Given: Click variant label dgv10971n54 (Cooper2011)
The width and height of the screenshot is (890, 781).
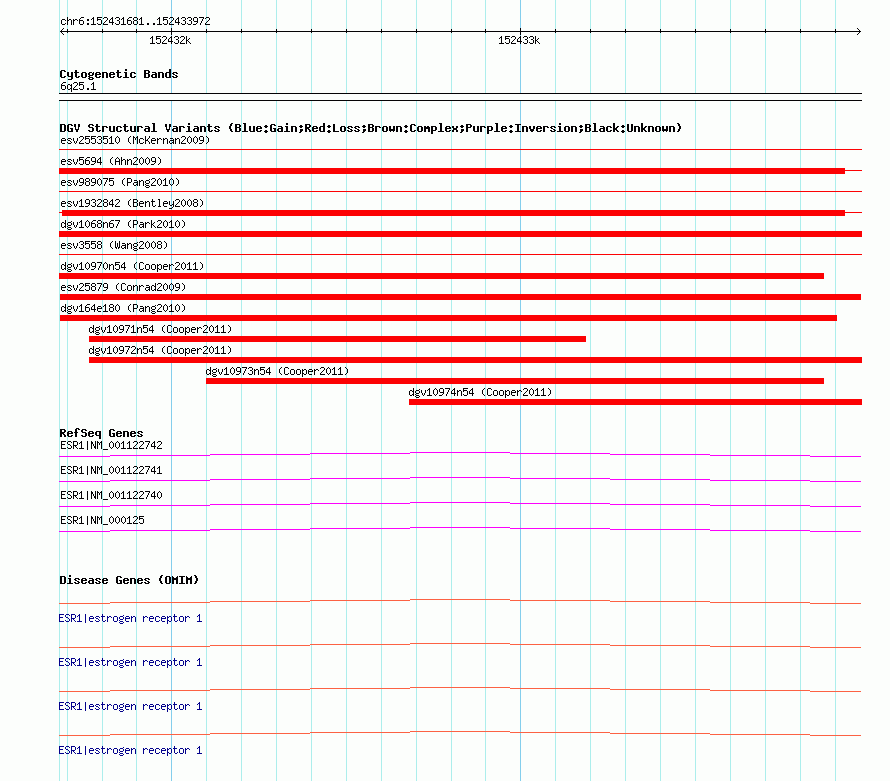Looking at the screenshot, I should pos(160,329).
